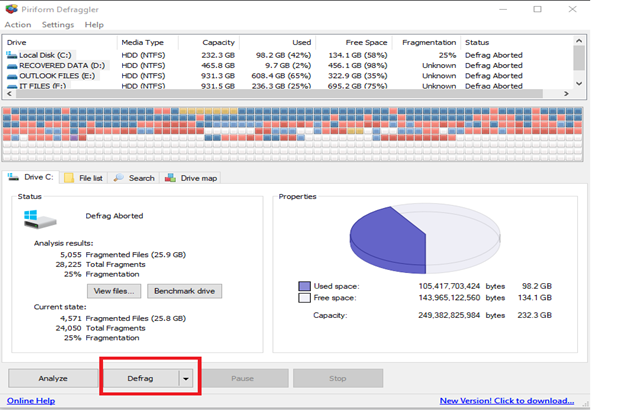This screenshot has height=410, width=623.
Task: Sort by the Fragmentation column header
Action: point(426,43)
